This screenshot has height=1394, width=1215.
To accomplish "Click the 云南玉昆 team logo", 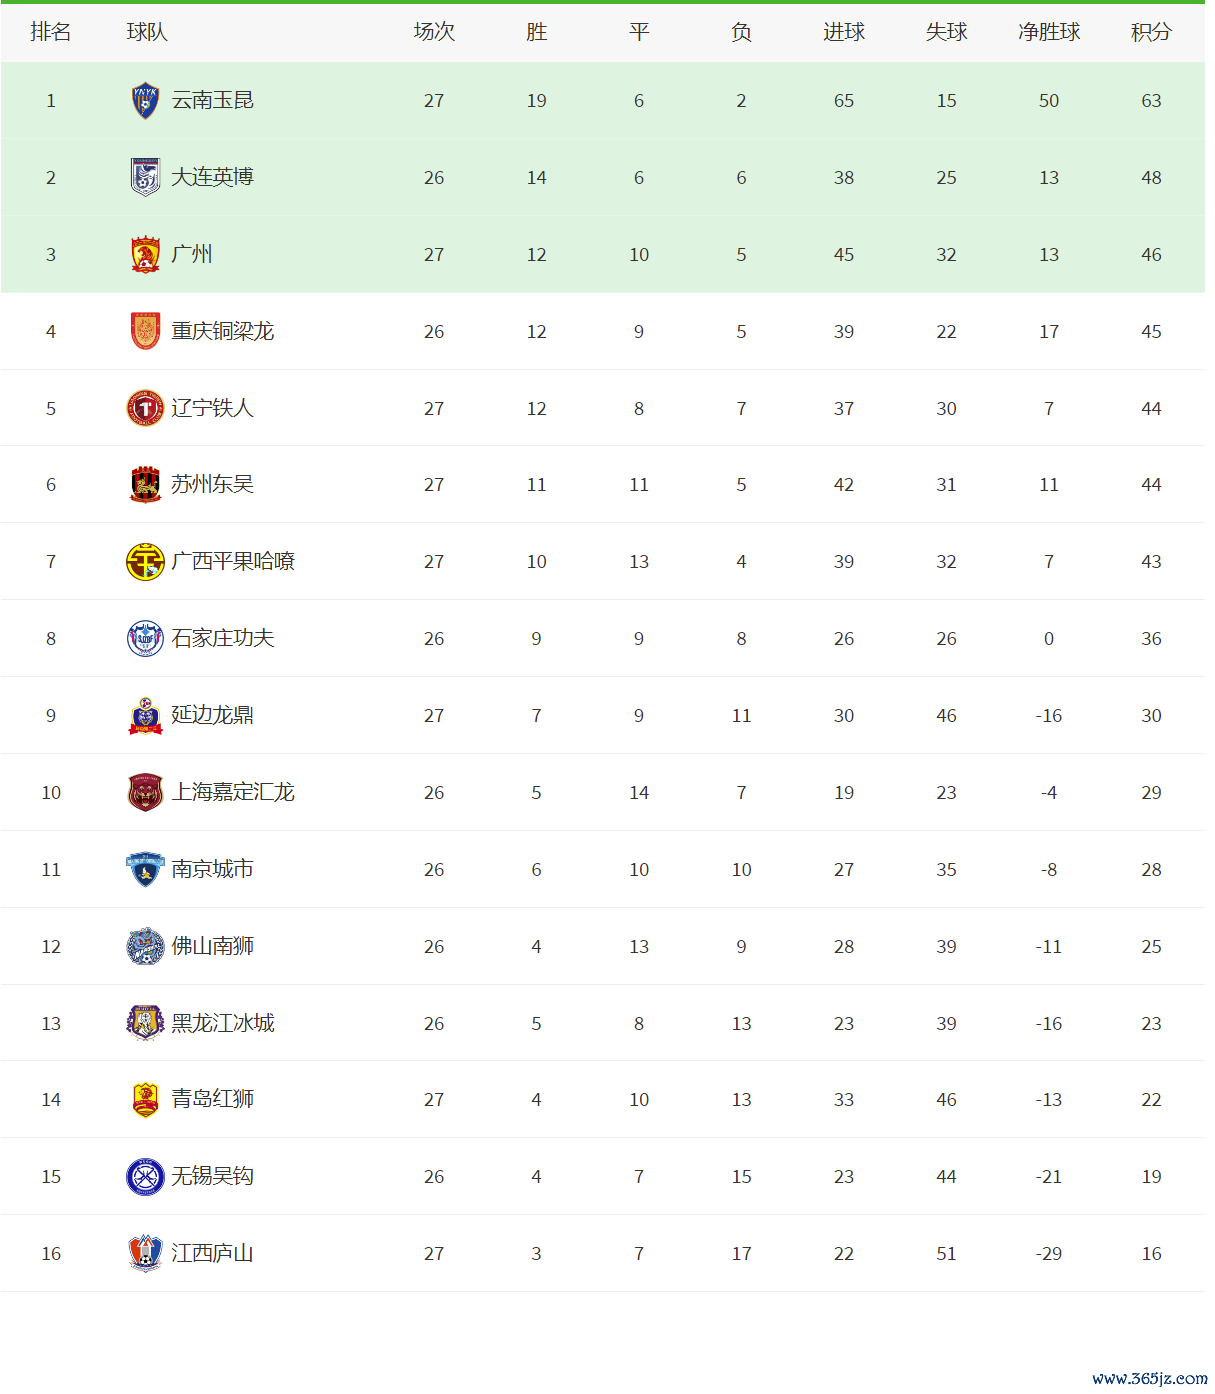I will click(145, 101).
